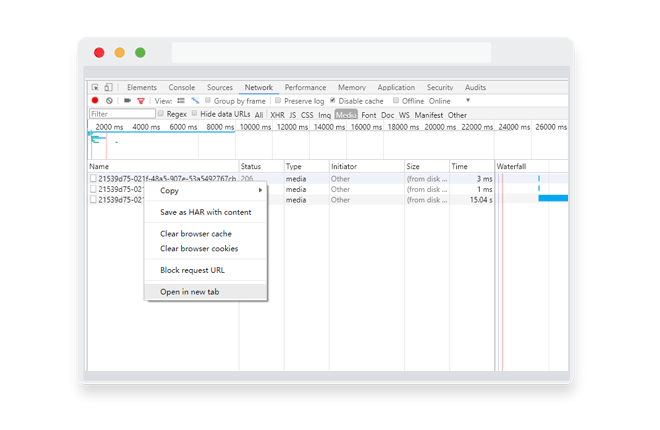Viewport: 660px width, 430px height.
Task: Sort by the Initiator column header
Action: coord(367,166)
